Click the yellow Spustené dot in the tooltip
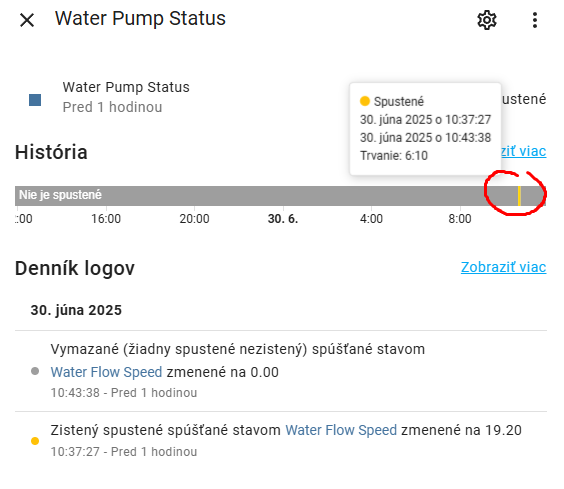The image size is (564, 489). tap(365, 101)
